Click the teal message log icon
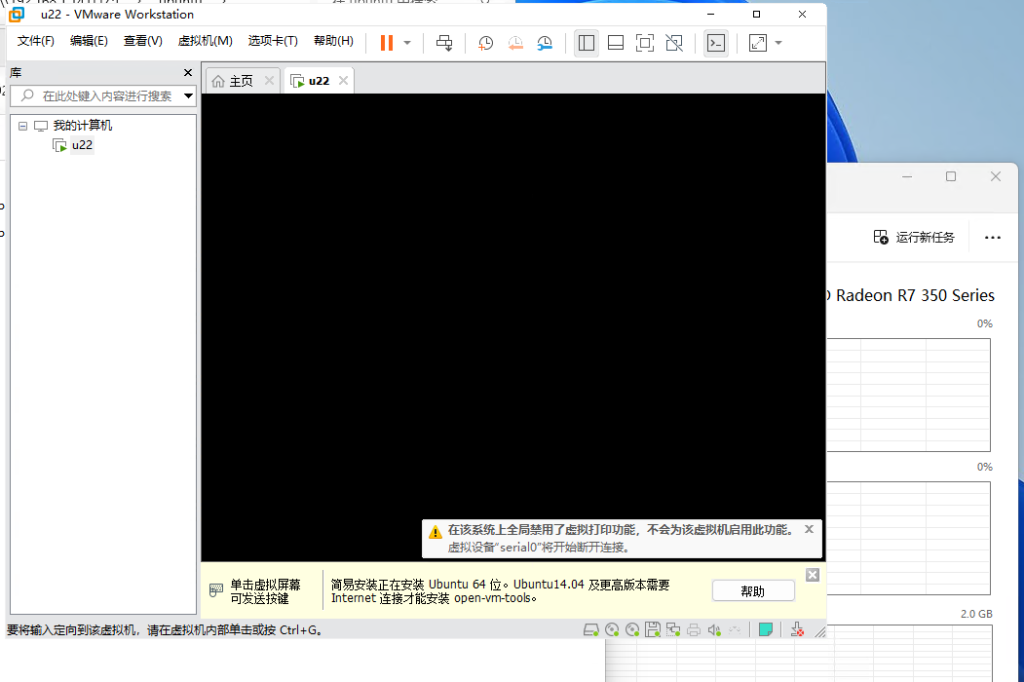This screenshot has width=1024, height=682. tap(765, 630)
